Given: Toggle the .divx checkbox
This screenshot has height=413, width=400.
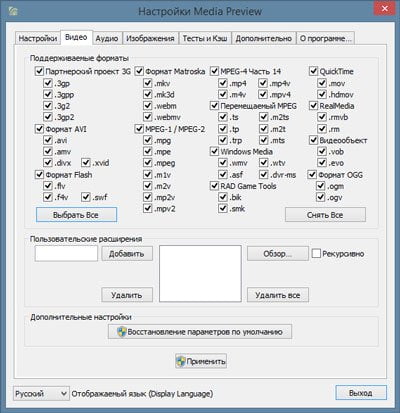Looking at the screenshot, I should 48,163.
